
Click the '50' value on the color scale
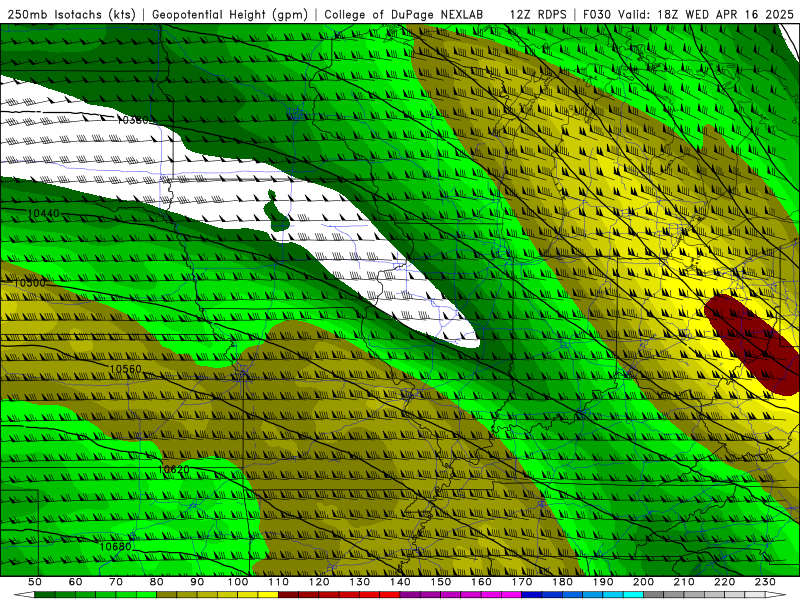35,582
